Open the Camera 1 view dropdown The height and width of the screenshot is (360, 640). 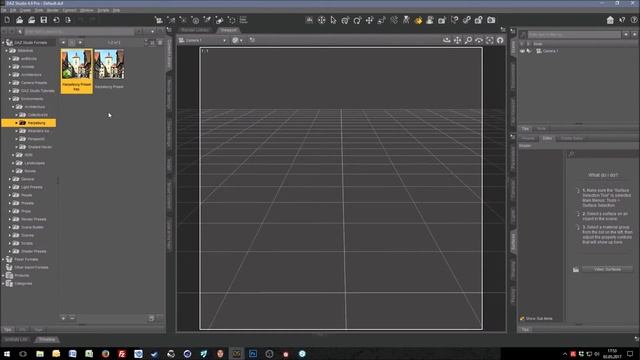(203, 40)
